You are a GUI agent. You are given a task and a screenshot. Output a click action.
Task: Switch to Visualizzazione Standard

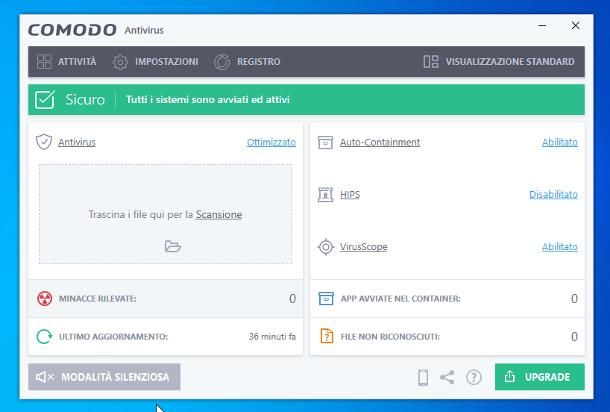(x=499, y=61)
